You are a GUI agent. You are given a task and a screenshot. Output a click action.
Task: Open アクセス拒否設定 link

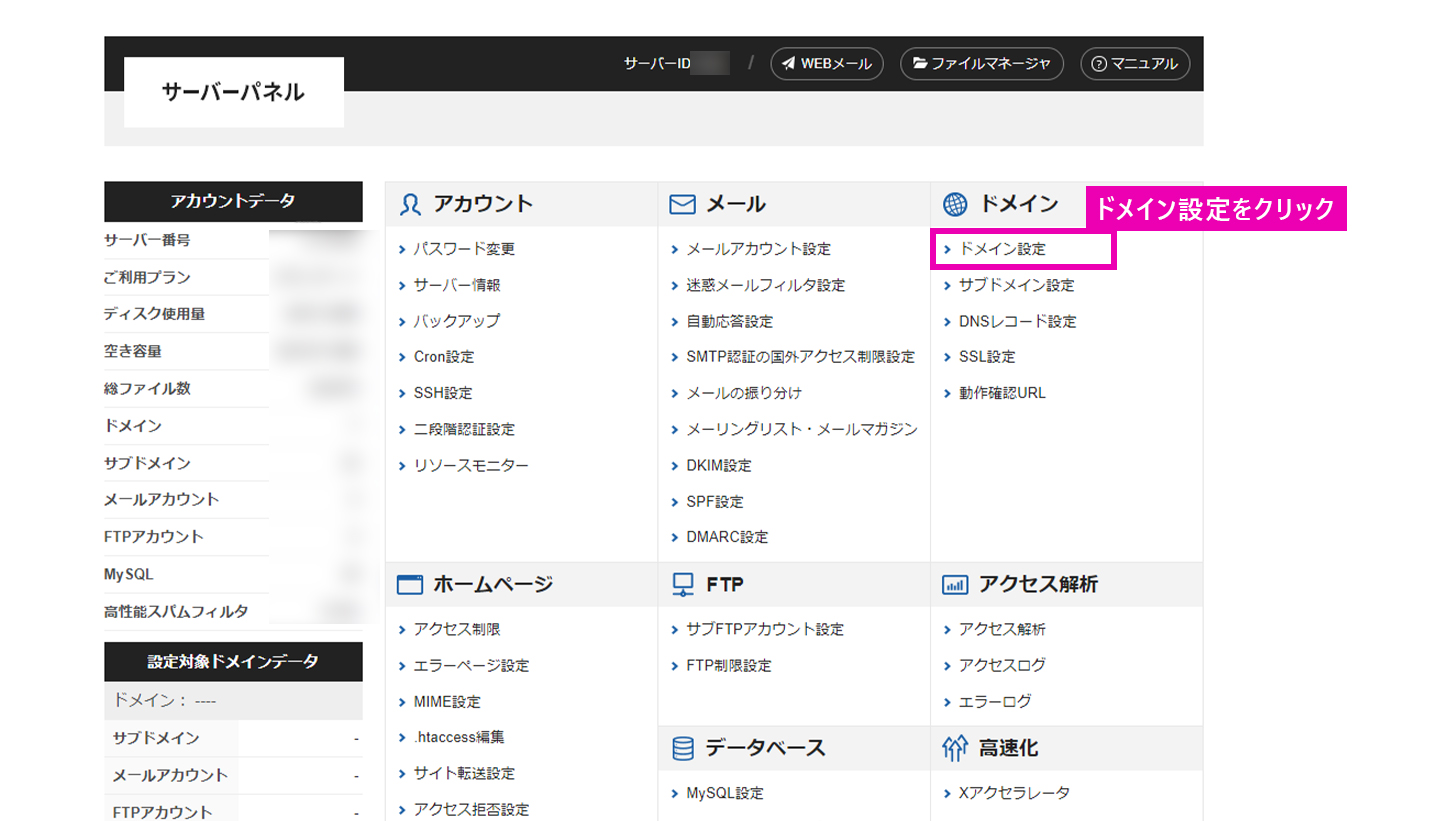click(471, 809)
